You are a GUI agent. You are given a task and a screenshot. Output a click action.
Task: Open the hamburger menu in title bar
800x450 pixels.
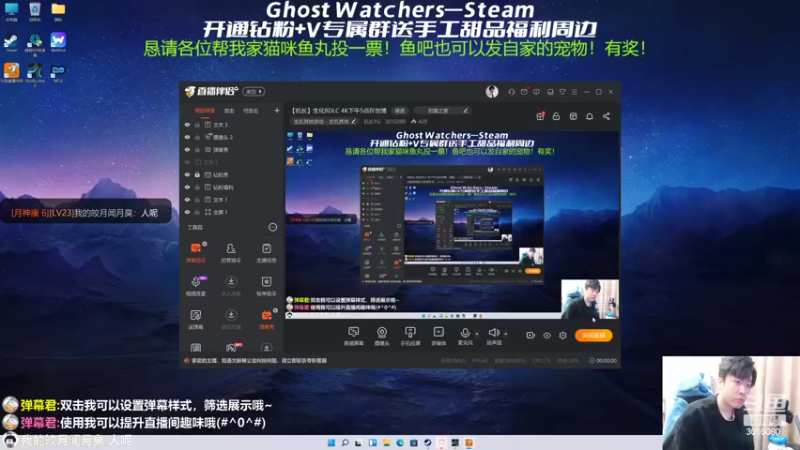pyautogui.click(x=574, y=92)
